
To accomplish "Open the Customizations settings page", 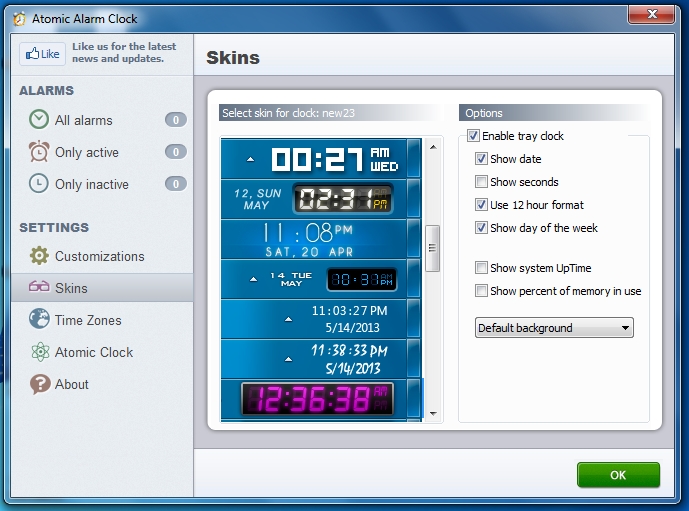I will point(102,256).
